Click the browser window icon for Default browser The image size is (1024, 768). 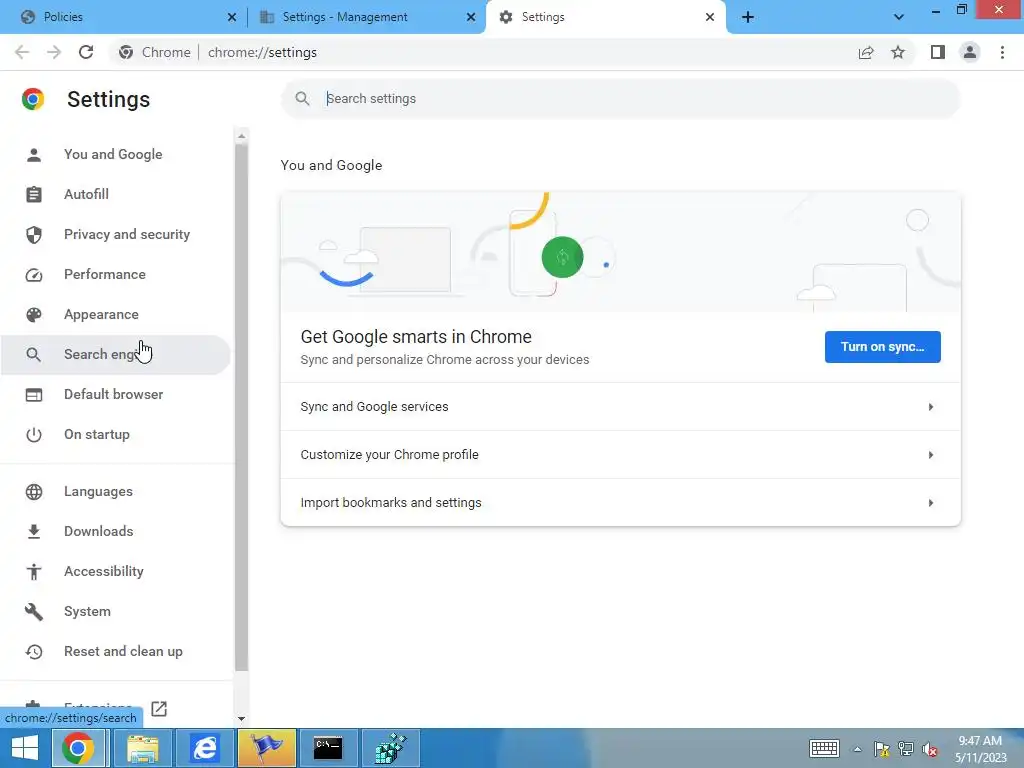[34, 394]
